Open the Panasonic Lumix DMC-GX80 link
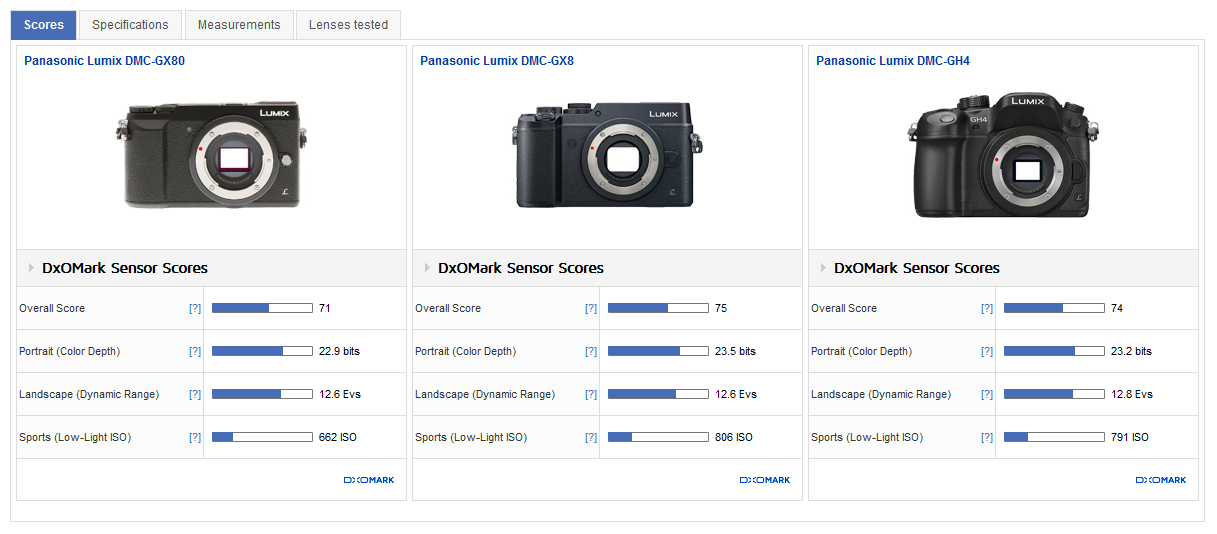The width and height of the screenshot is (1217, 534). click(104, 61)
